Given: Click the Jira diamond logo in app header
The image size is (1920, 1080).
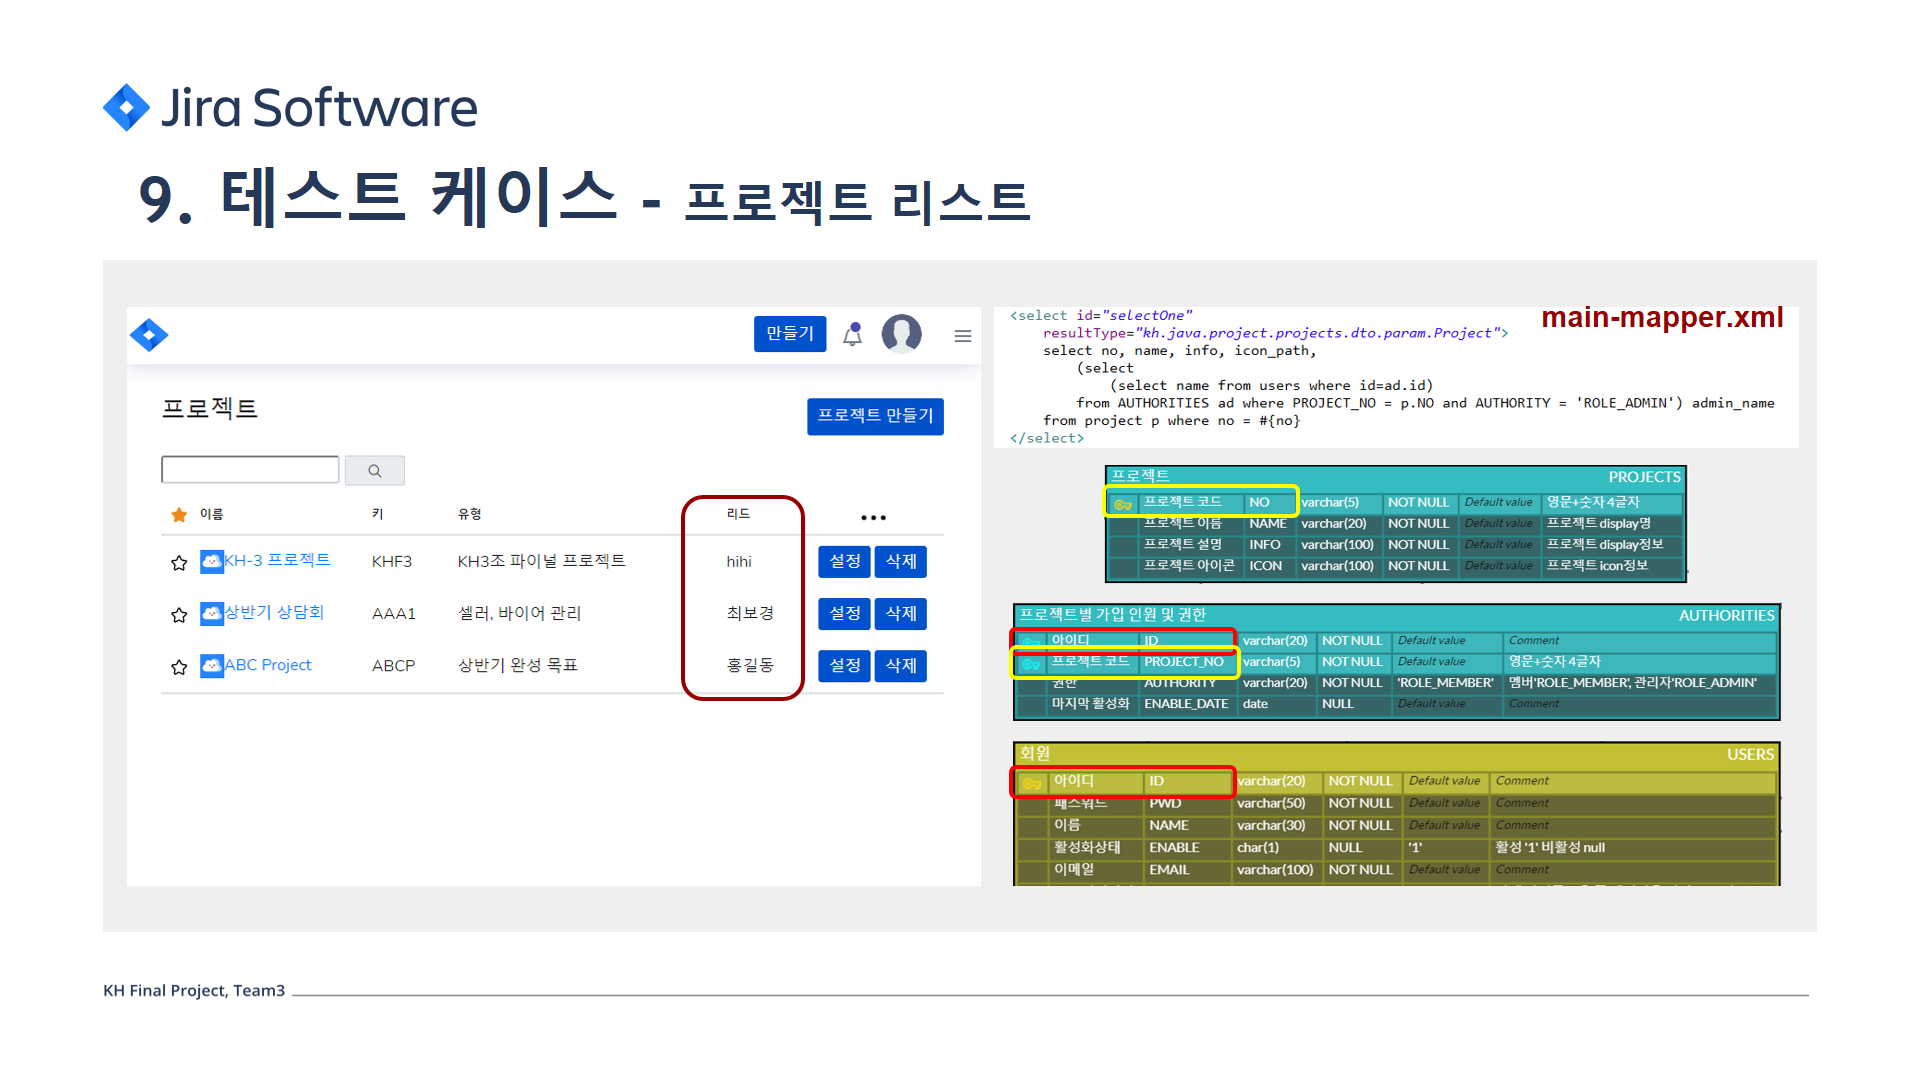Looking at the screenshot, I should (x=149, y=335).
